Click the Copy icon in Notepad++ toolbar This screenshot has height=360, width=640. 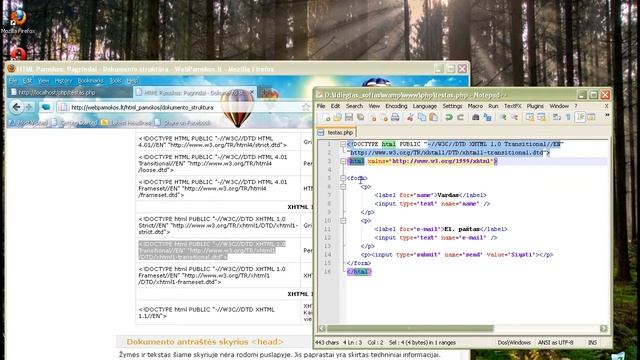pyautogui.click(x=422, y=118)
